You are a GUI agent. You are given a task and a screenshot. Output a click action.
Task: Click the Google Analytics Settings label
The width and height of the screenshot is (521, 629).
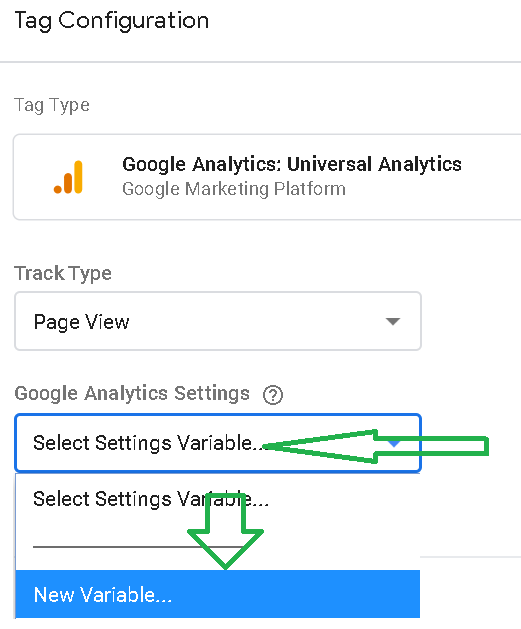[132, 393]
